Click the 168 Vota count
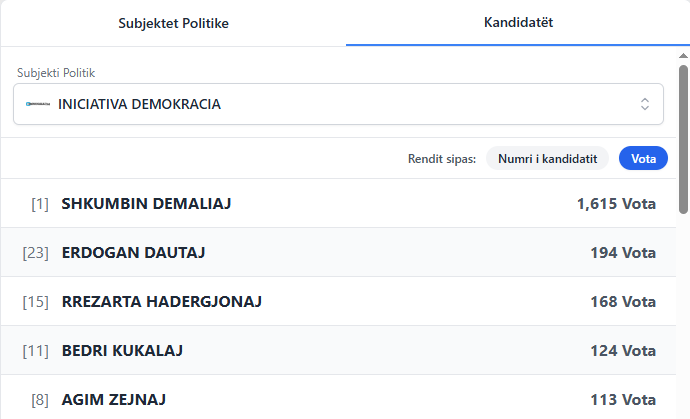 623,302
